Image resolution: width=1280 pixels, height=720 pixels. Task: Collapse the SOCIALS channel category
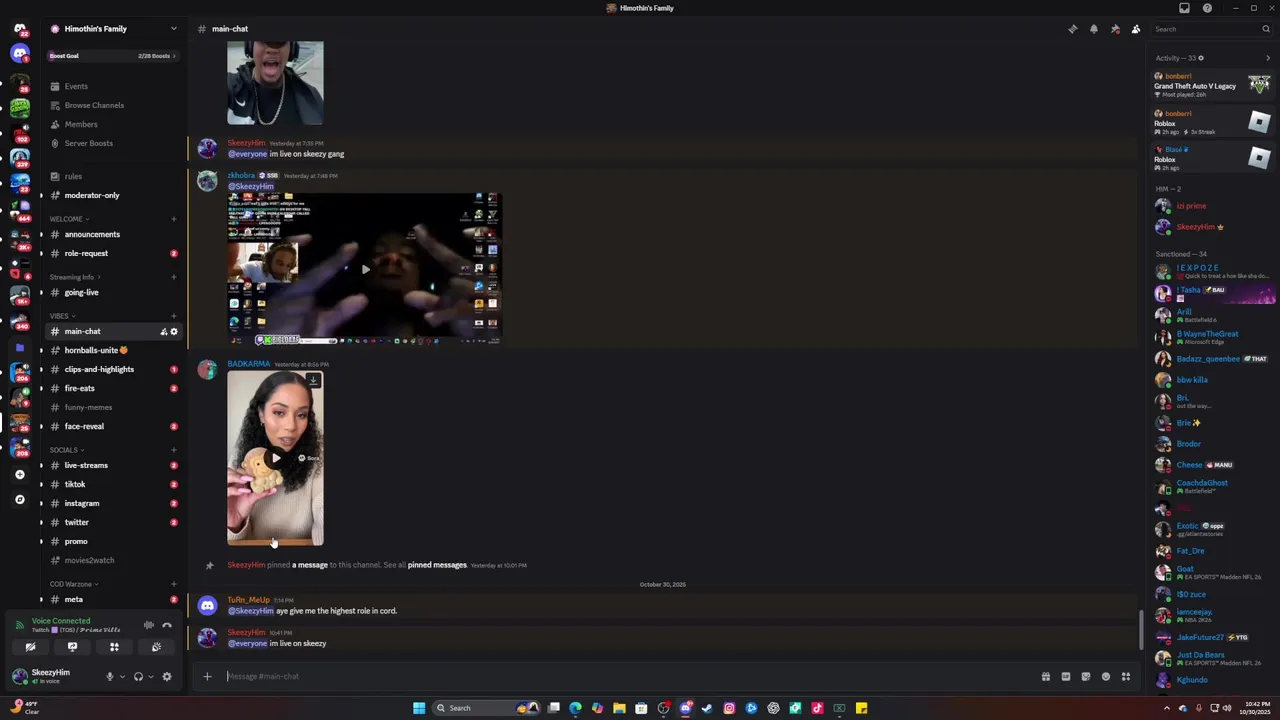[x=66, y=450]
